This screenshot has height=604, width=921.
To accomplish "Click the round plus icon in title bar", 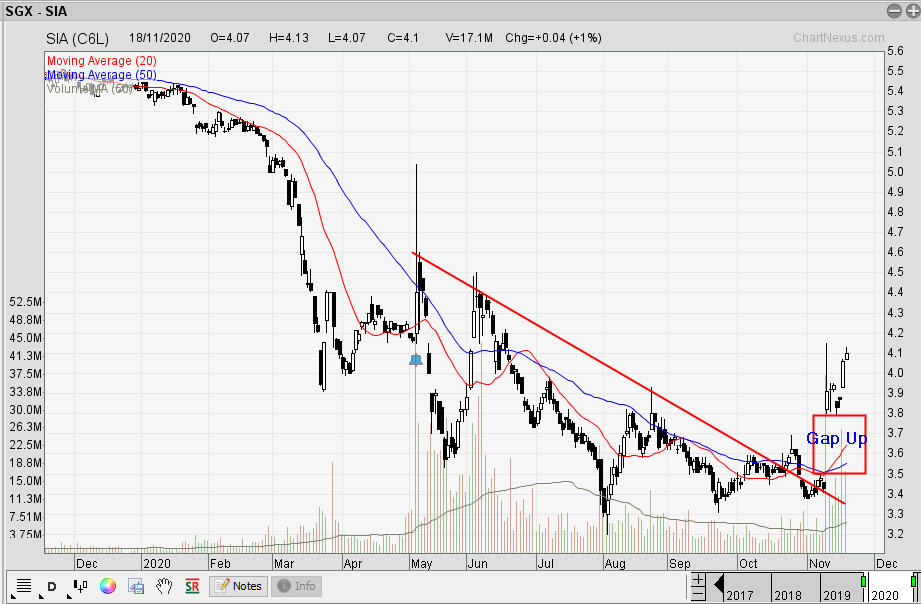I will [x=912, y=11].
